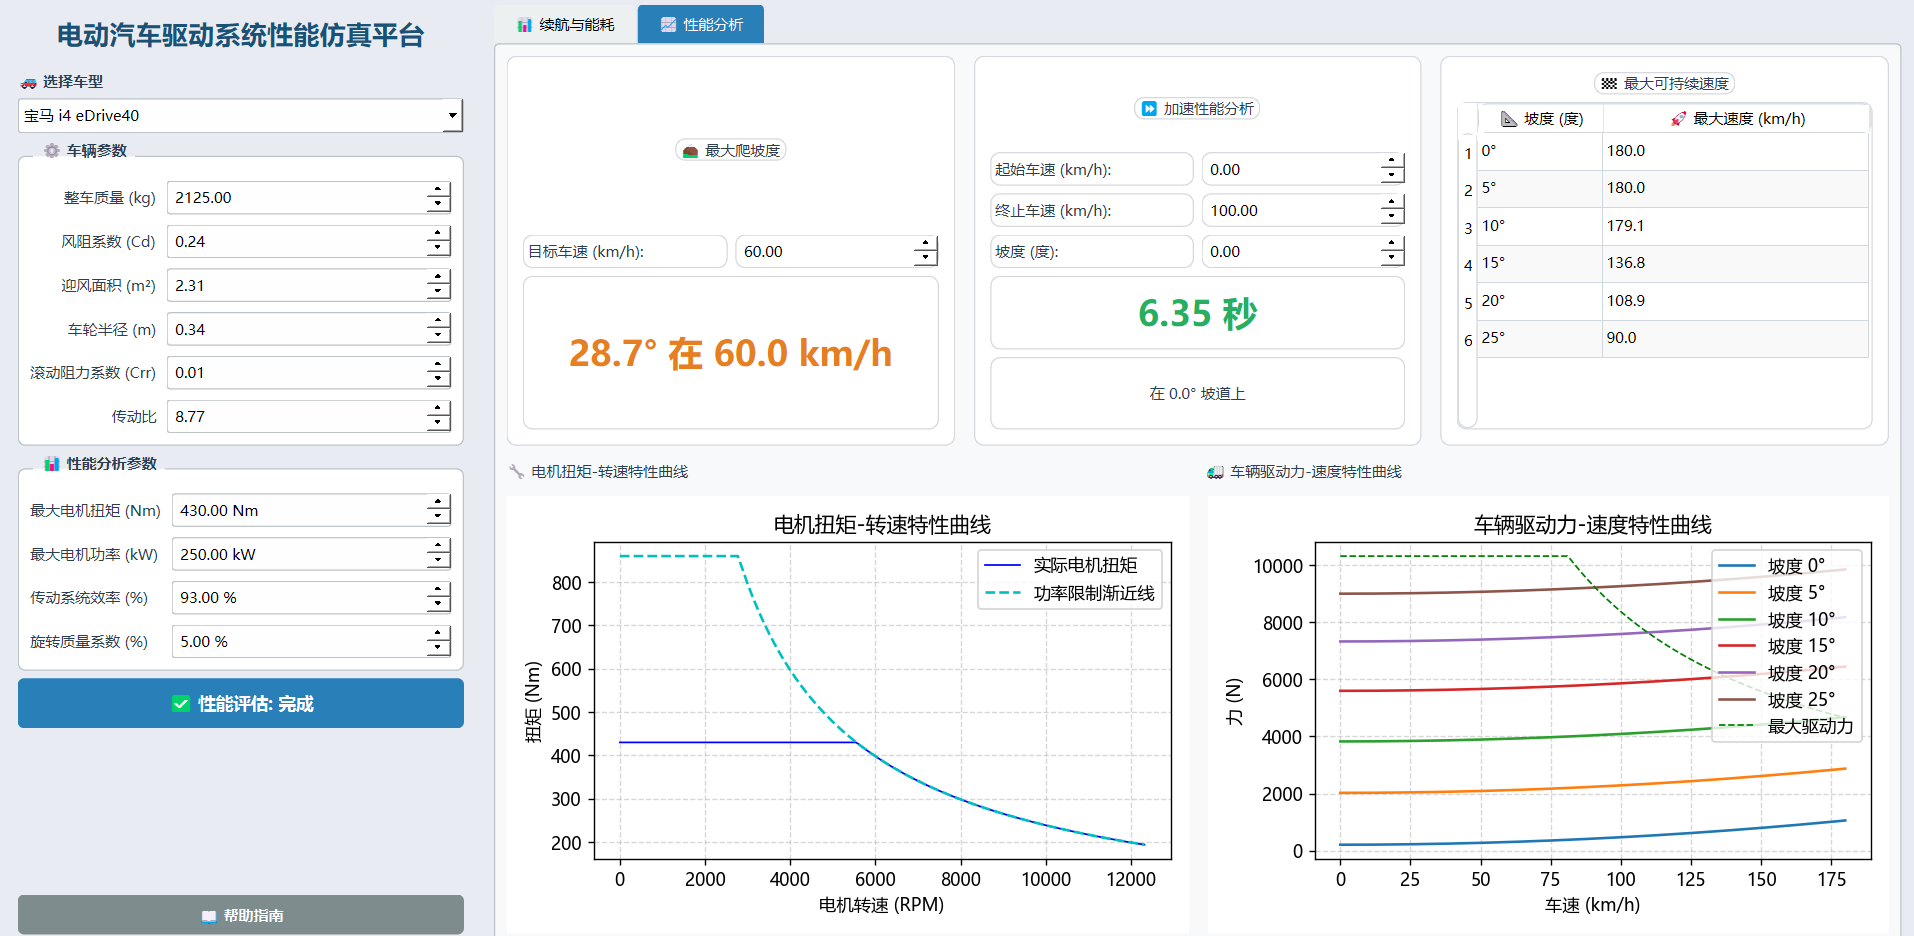Image resolution: width=1914 pixels, height=936 pixels.
Task: Increase acceleration 坡度 (度) with up arrow
Action: 1392,244
